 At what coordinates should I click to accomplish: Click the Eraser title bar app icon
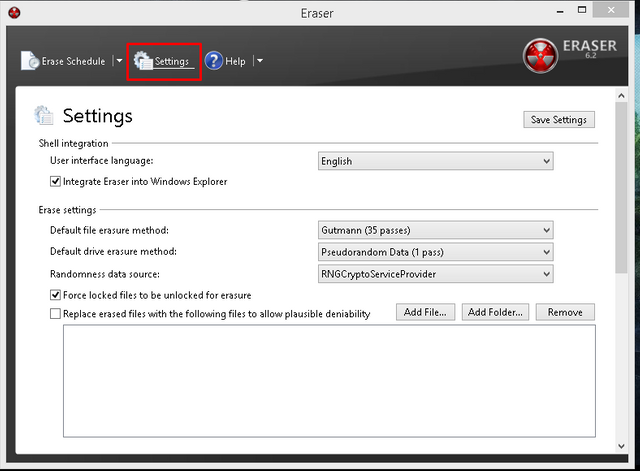coord(14,13)
